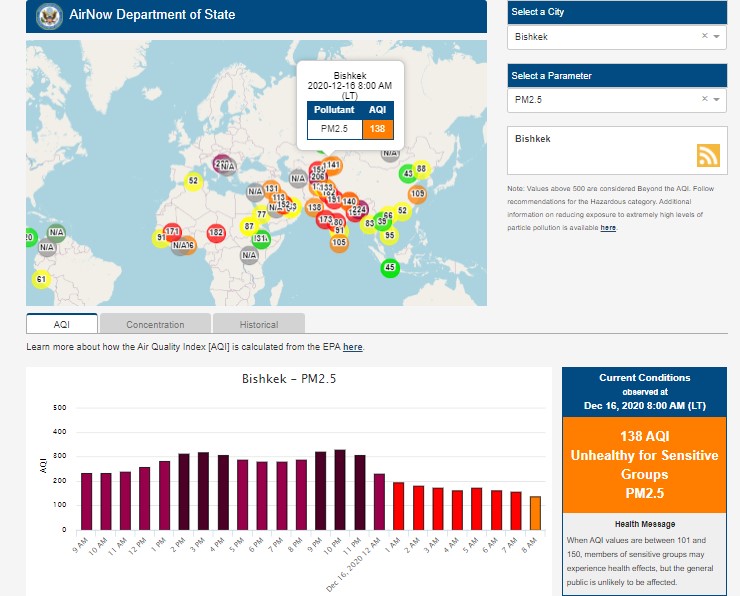This screenshot has height=596, width=740.
Task: Select the green 45 AQI map marker
Action: (x=390, y=267)
